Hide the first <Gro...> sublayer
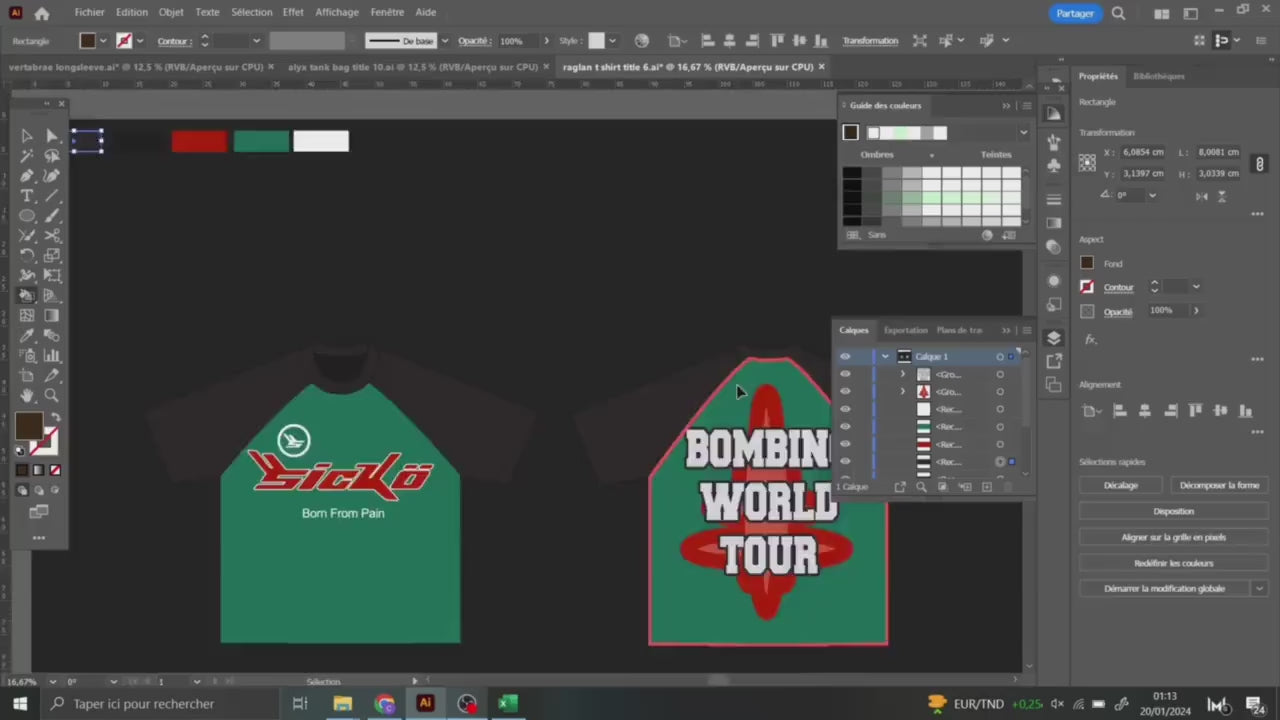 (x=845, y=374)
